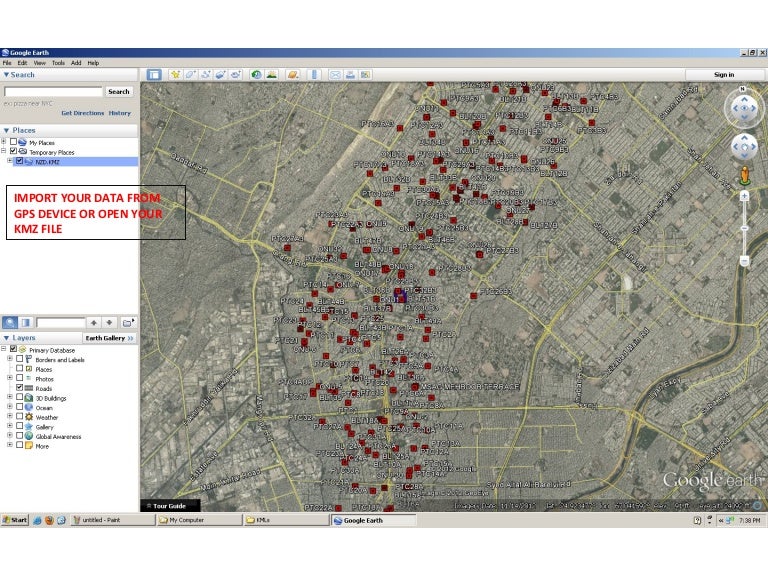This screenshot has width=768, height=576.
Task: Open the historical imagery clock tool
Action: coord(256,74)
